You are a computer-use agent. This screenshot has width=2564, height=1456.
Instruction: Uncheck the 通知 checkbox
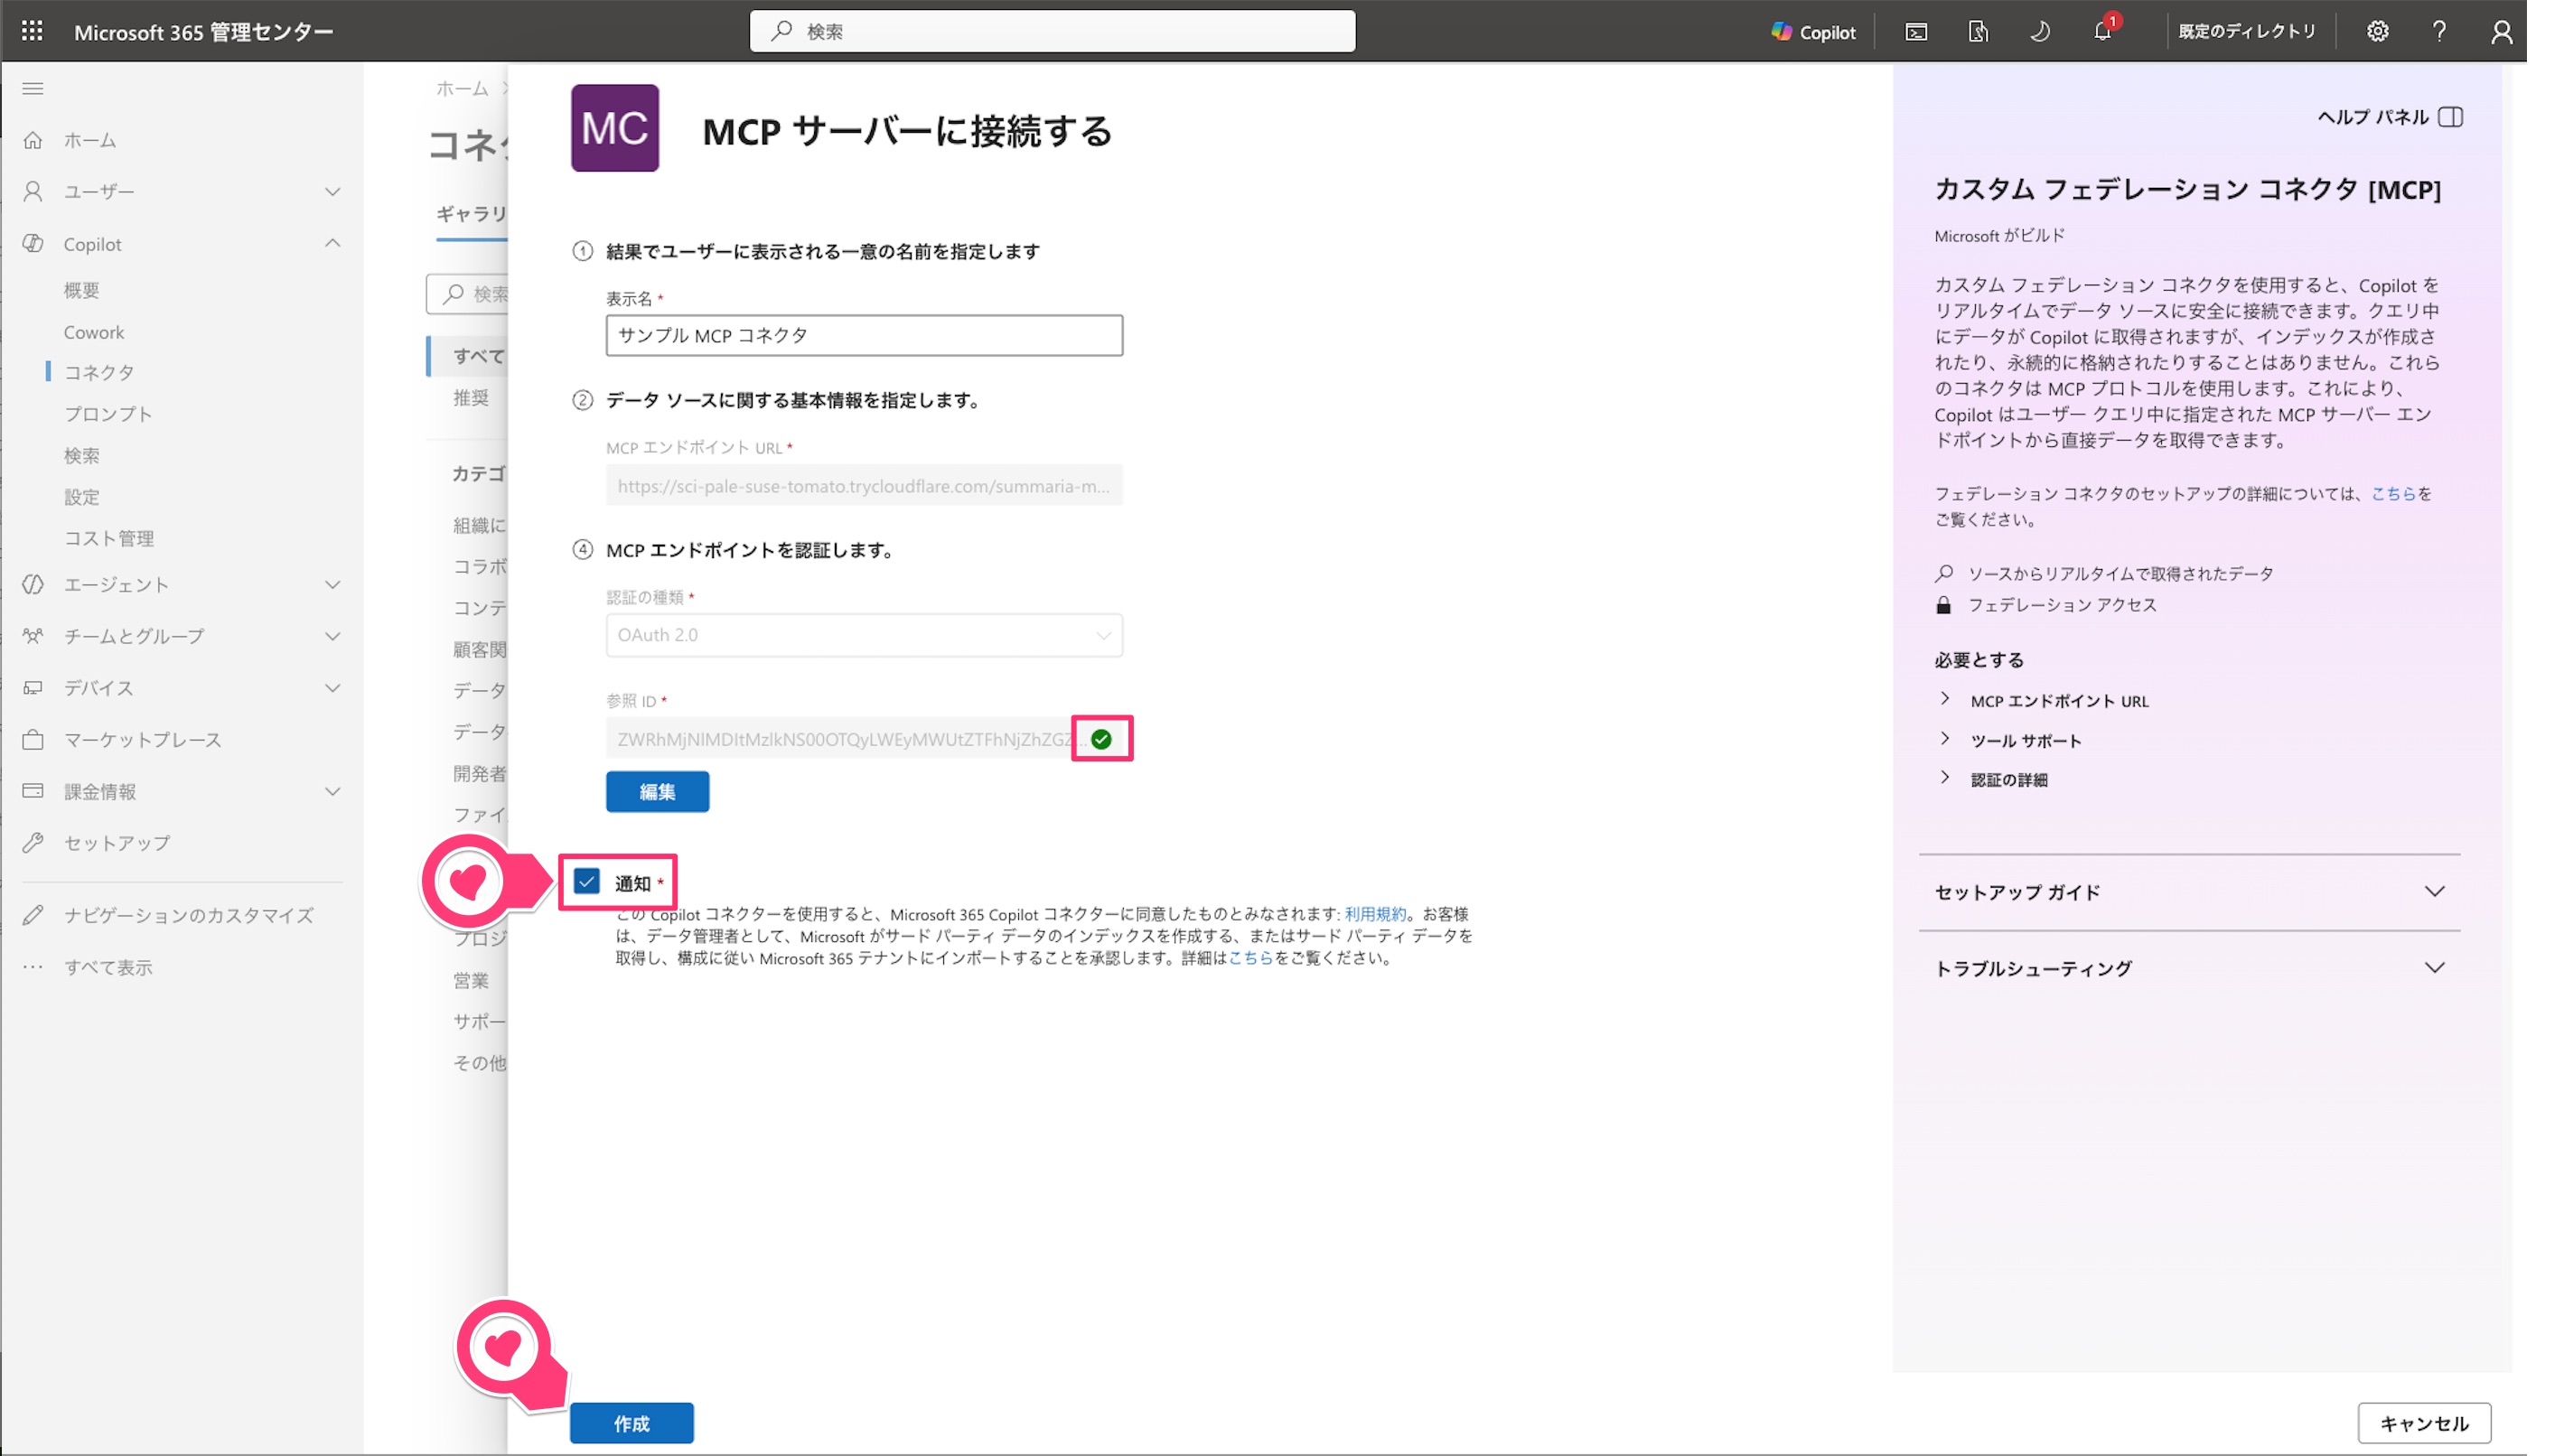click(x=587, y=881)
